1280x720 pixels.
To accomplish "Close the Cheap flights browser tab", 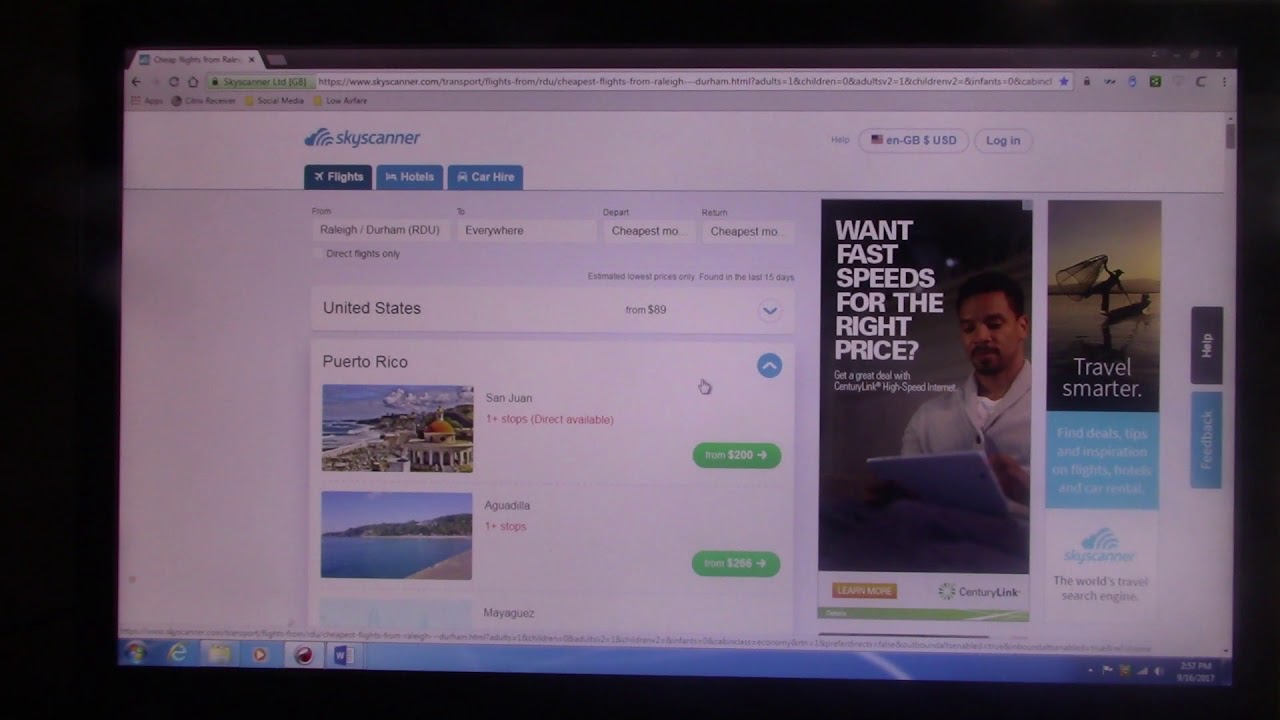I will click(x=252, y=60).
